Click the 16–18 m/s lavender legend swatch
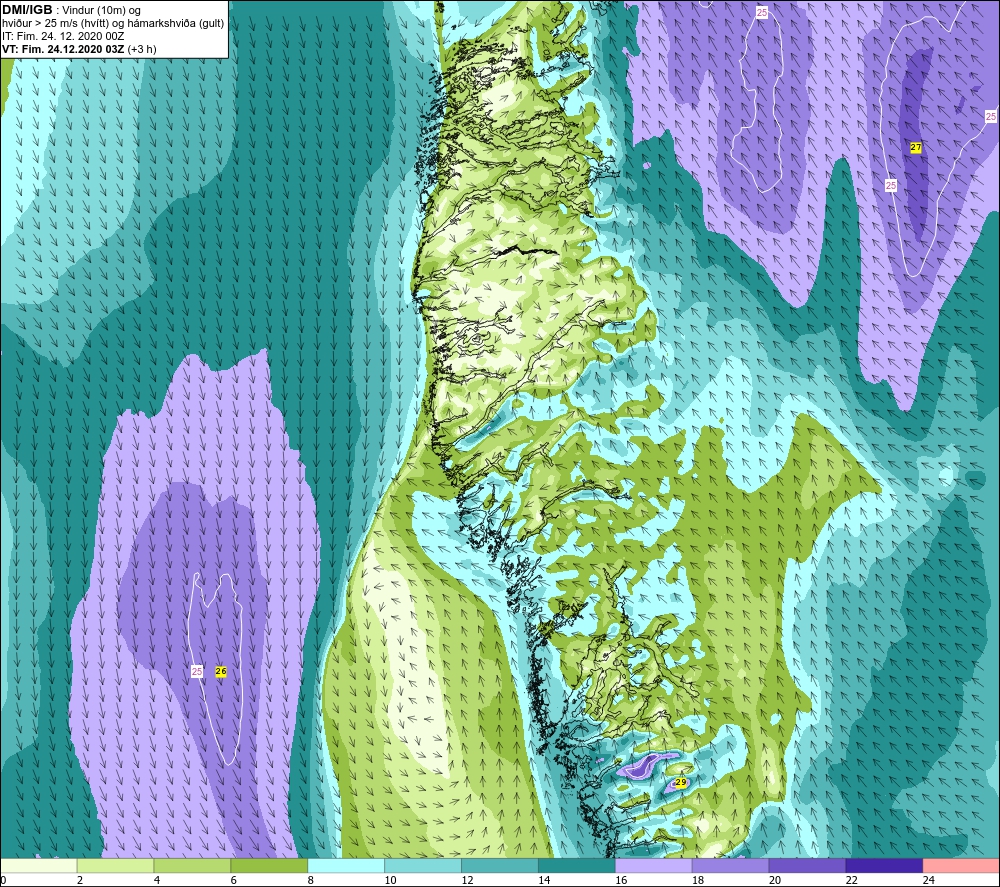This screenshot has width=1000, height=887. tap(653, 865)
